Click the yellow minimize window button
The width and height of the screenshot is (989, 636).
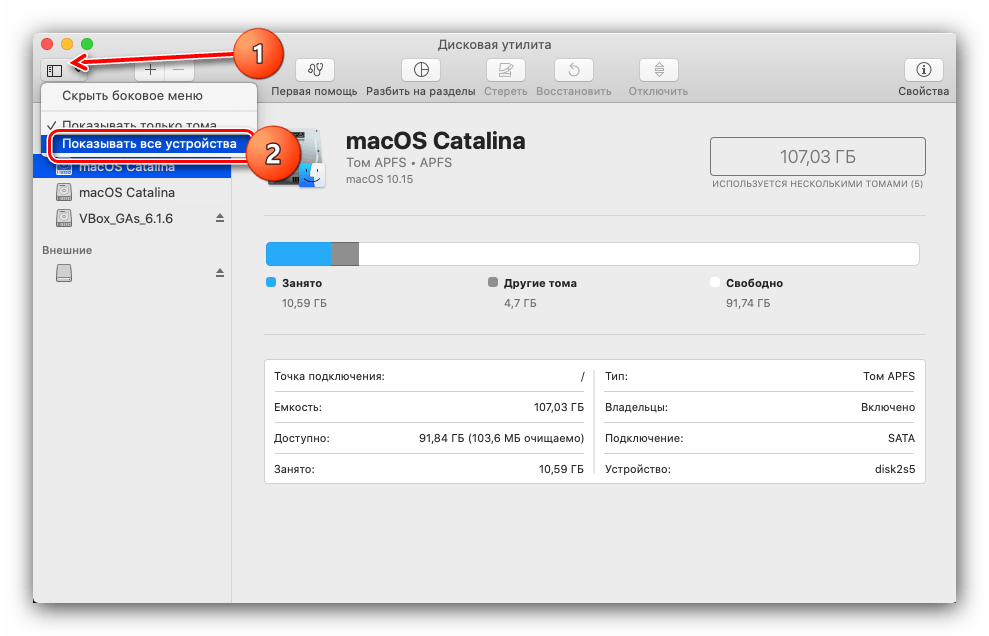tap(67, 44)
